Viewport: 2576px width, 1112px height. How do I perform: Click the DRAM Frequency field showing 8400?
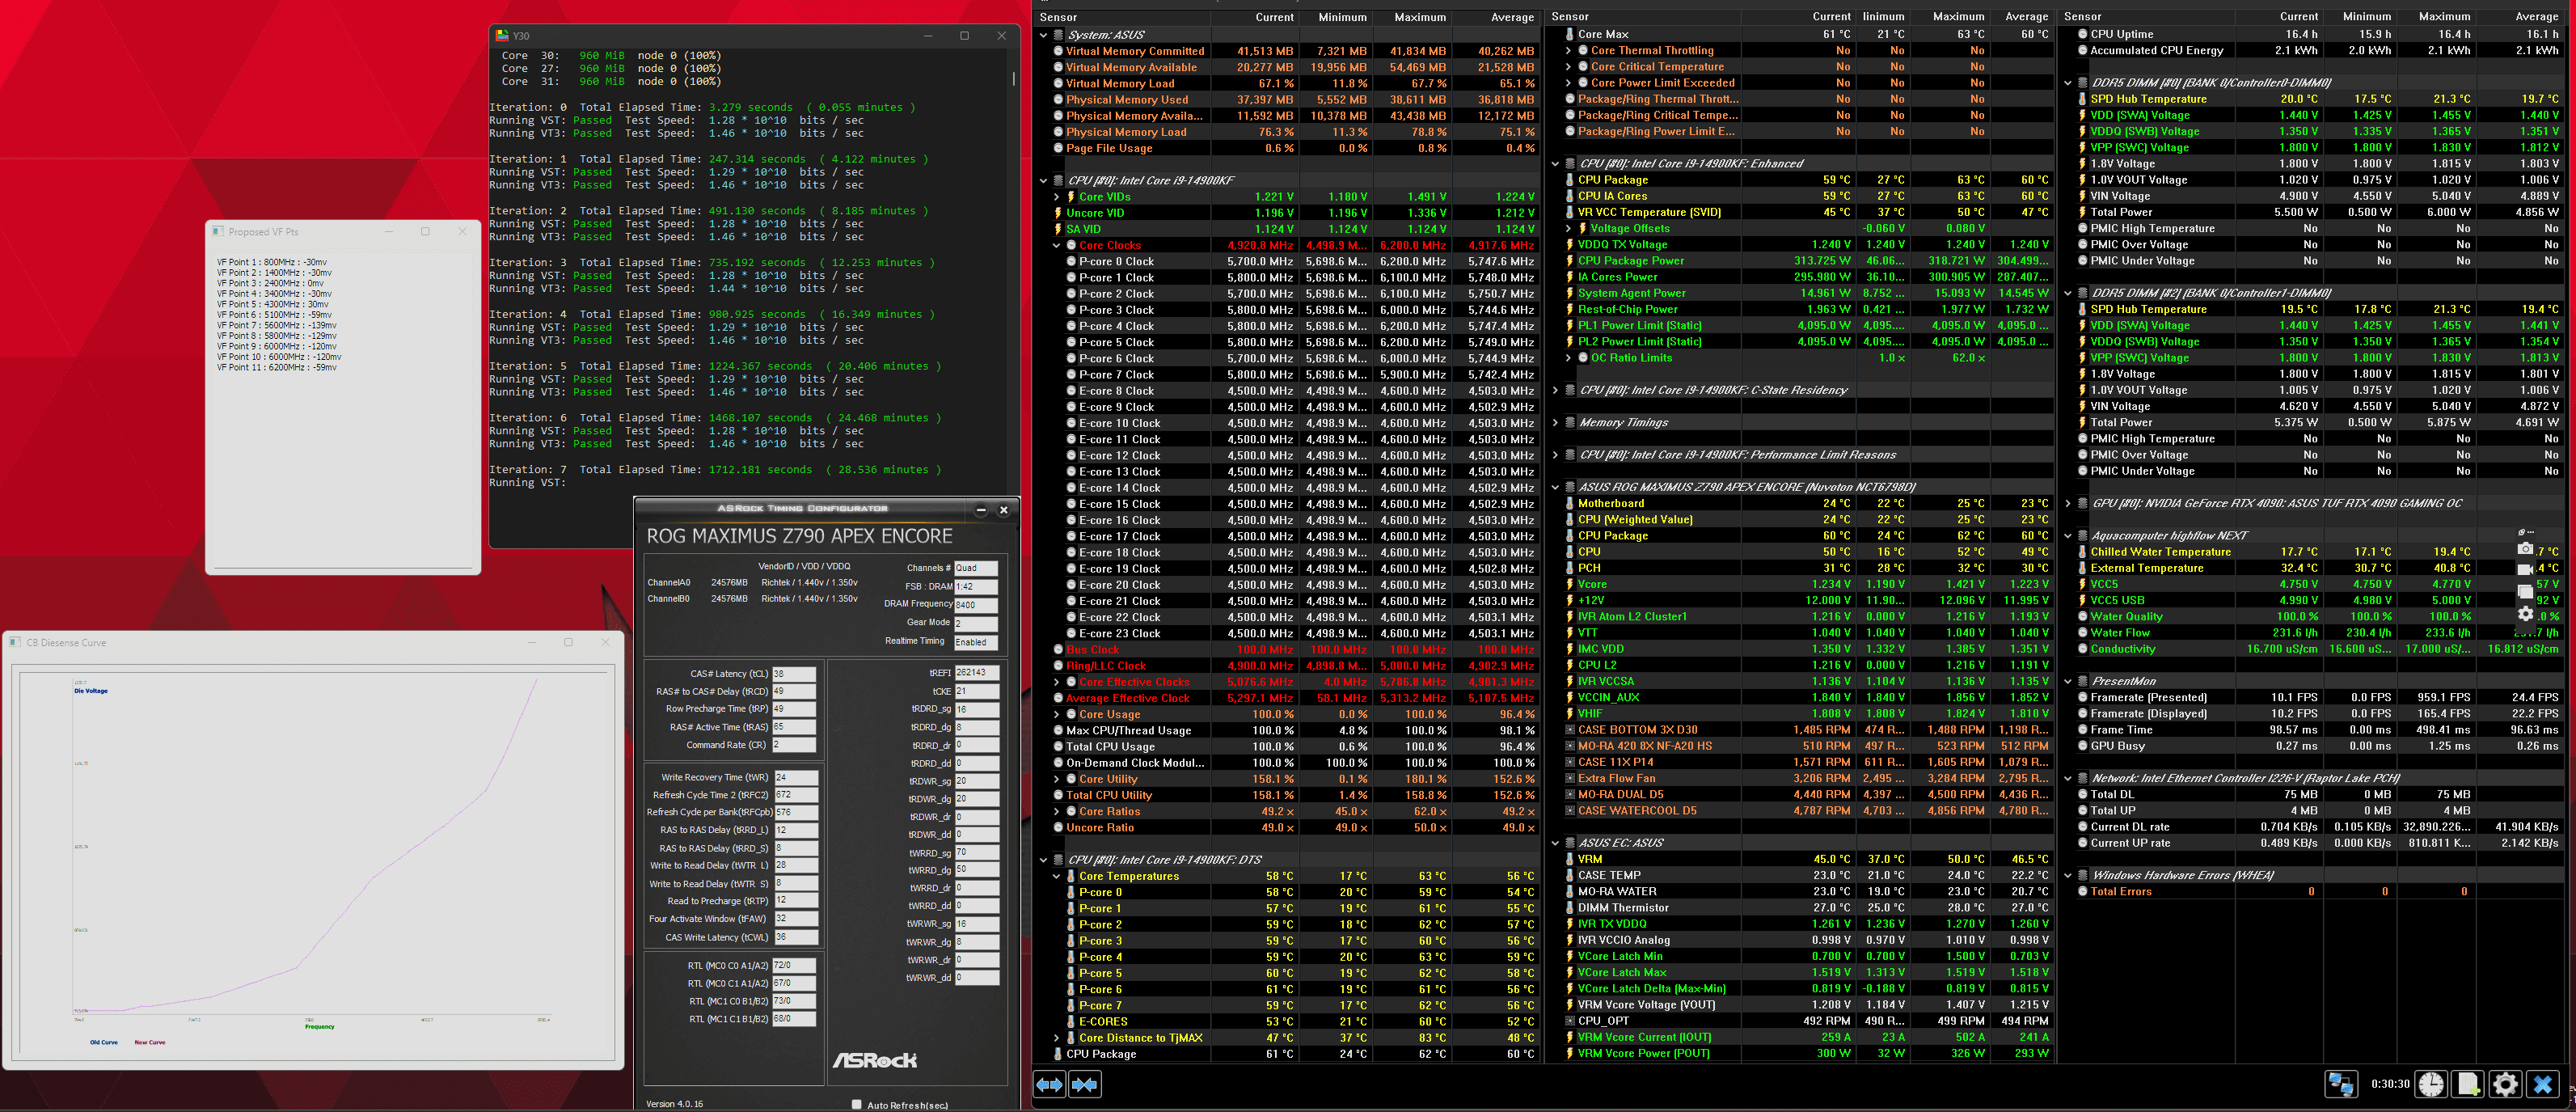[x=976, y=605]
